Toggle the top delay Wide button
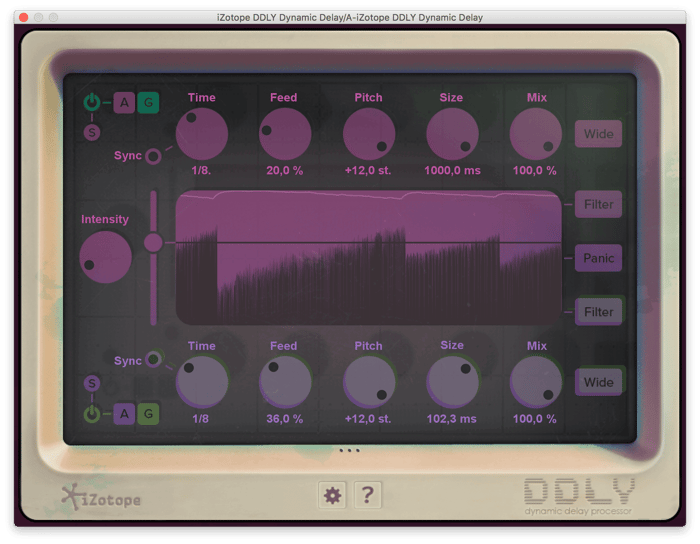The image size is (700, 544). click(598, 134)
